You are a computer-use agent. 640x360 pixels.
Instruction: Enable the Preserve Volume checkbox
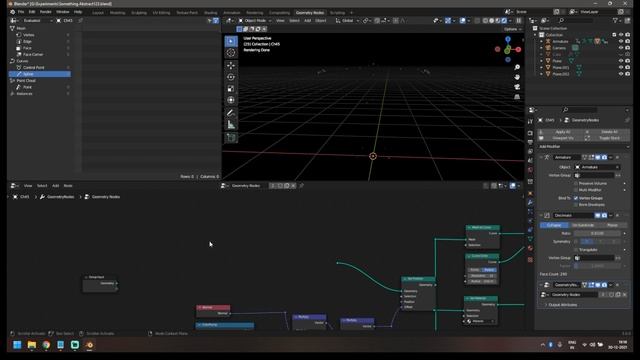coord(576,183)
